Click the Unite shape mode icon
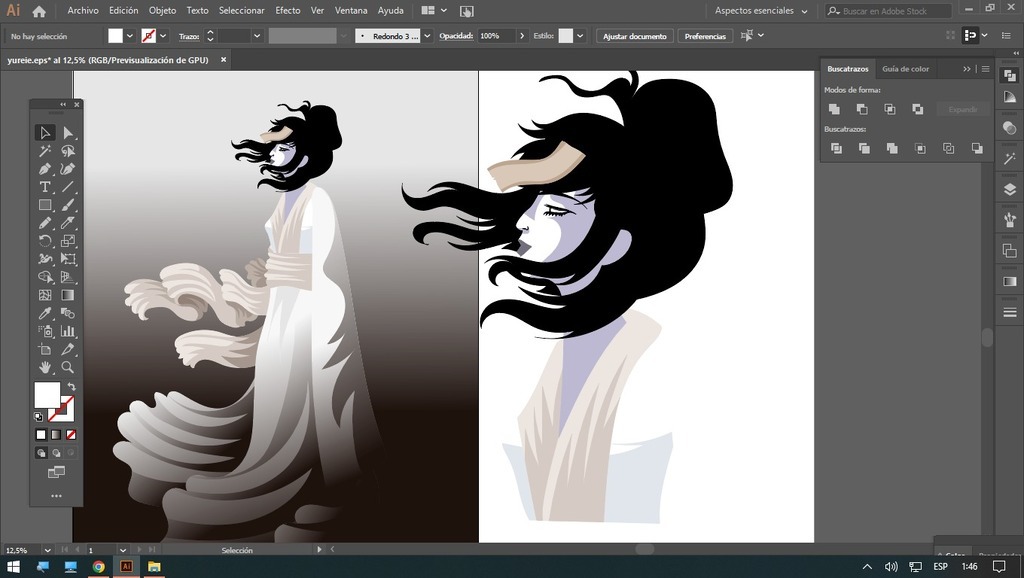The width and height of the screenshot is (1024, 578). coord(834,109)
